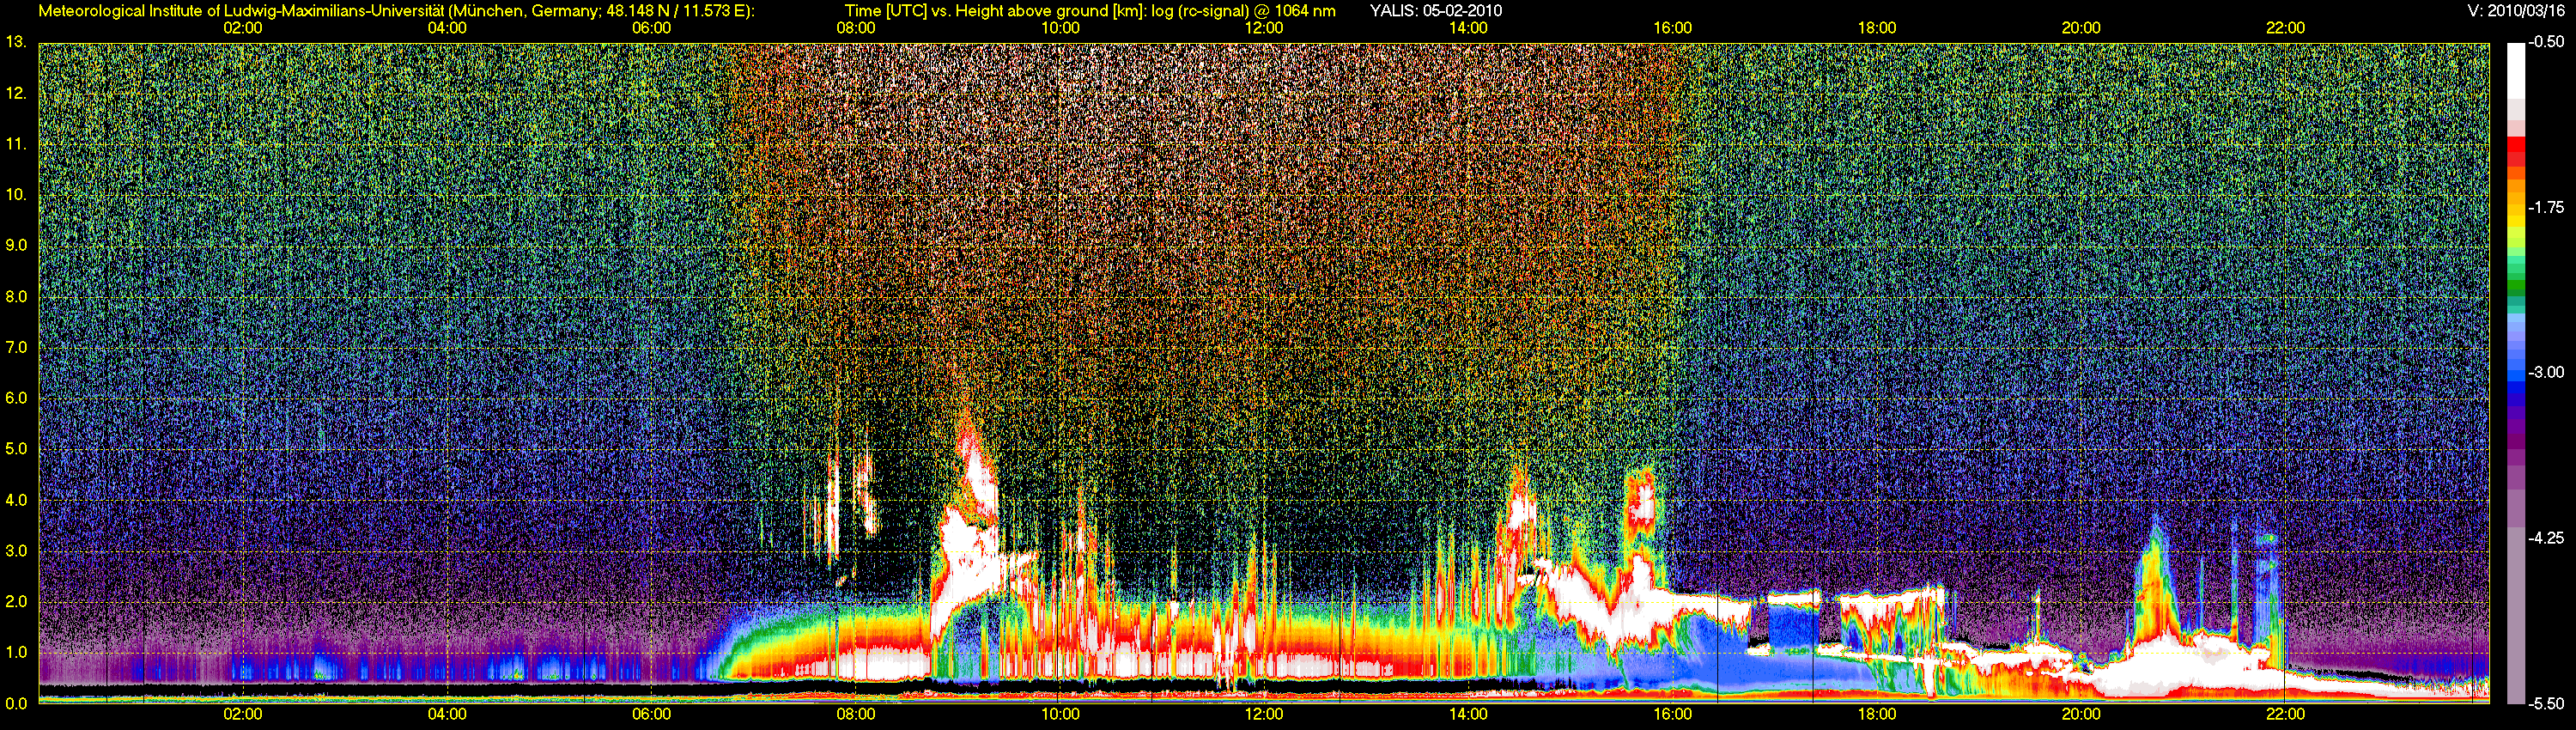This screenshot has width=2576, height=730.
Task: Click '04:00' on the lower time axis
Action: pos(447,714)
